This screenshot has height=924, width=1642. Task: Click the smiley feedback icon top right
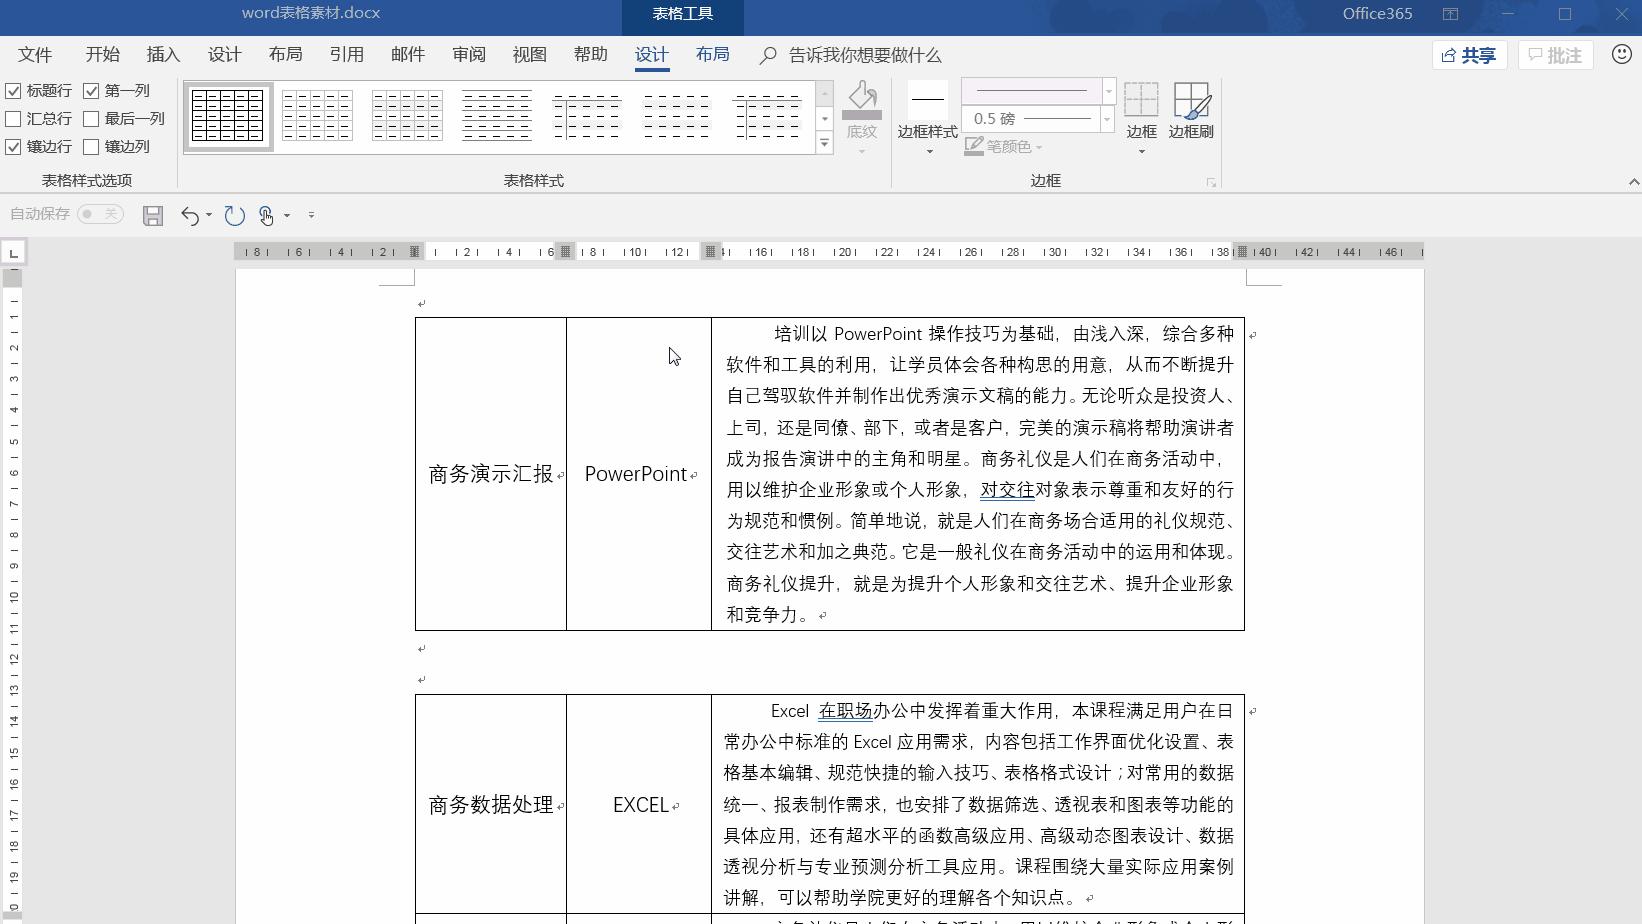[x=1620, y=55]
